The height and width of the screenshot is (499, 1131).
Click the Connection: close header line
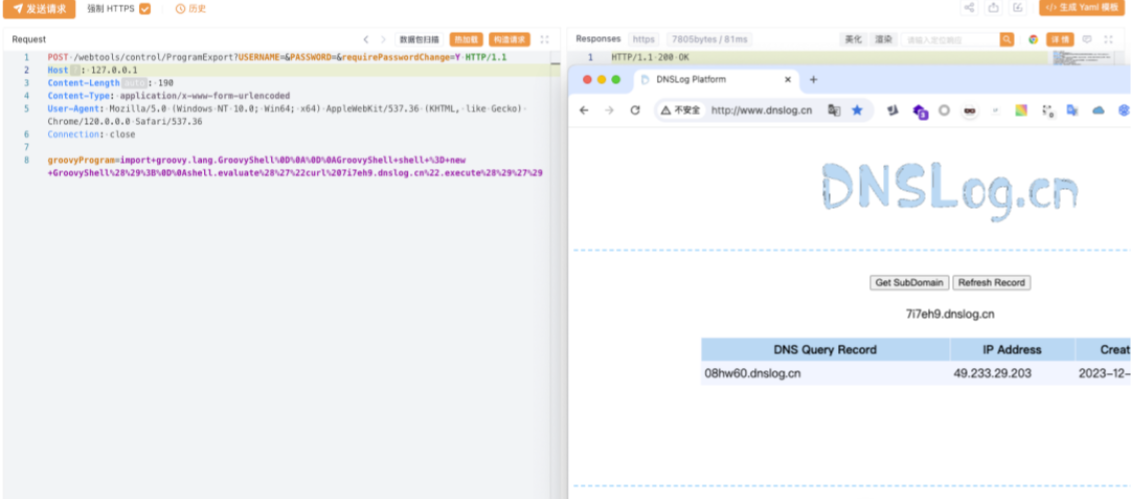92,135
